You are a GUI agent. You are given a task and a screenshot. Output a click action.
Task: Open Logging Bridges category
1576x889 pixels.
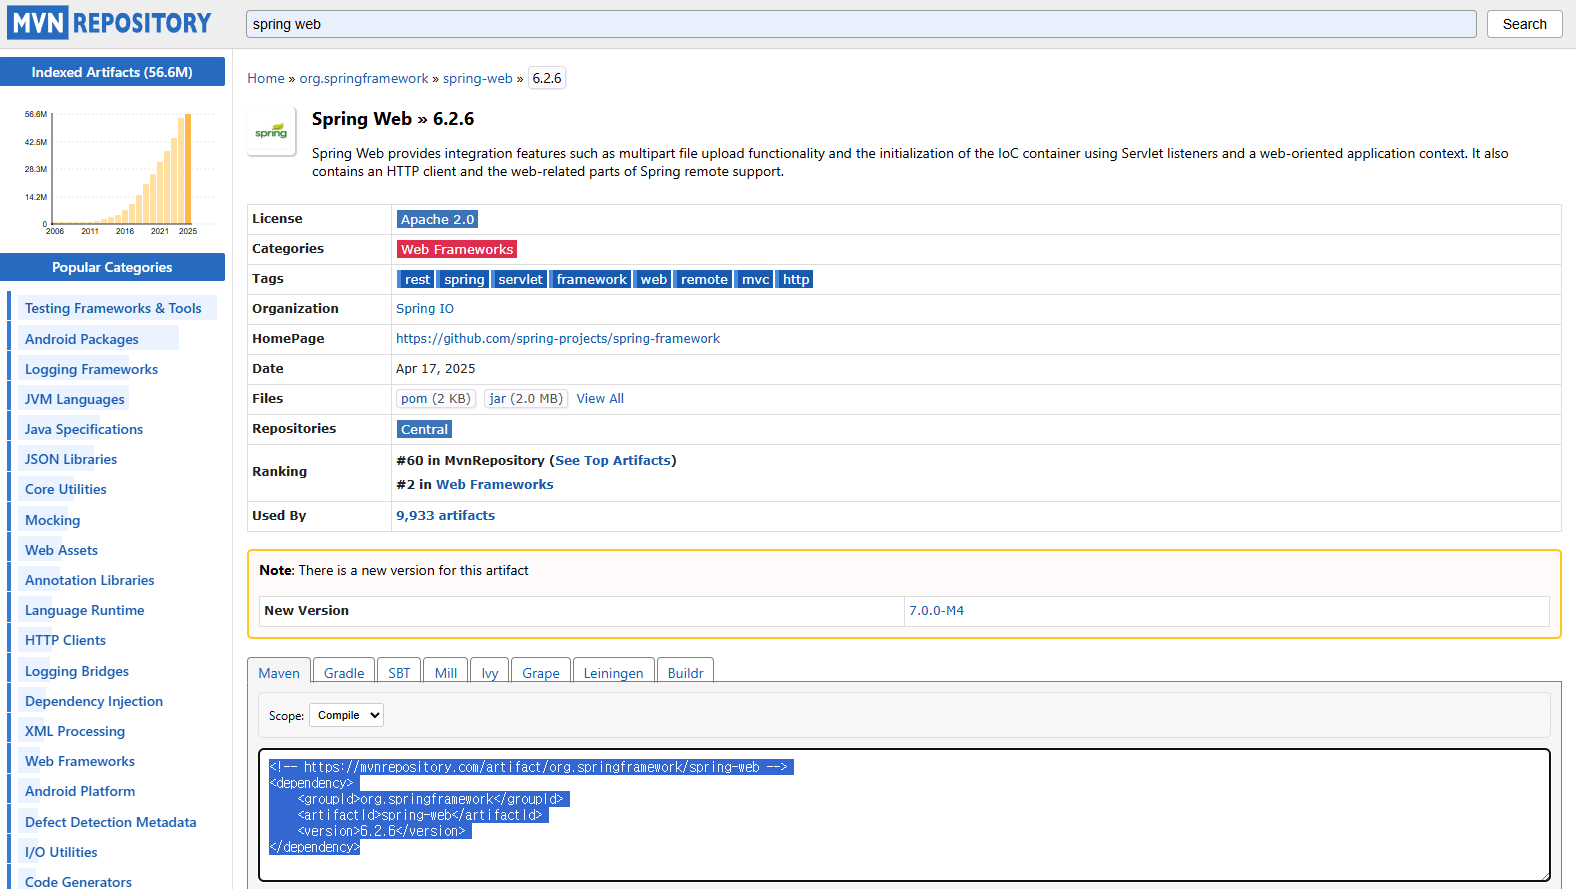[x=77, y=671]
